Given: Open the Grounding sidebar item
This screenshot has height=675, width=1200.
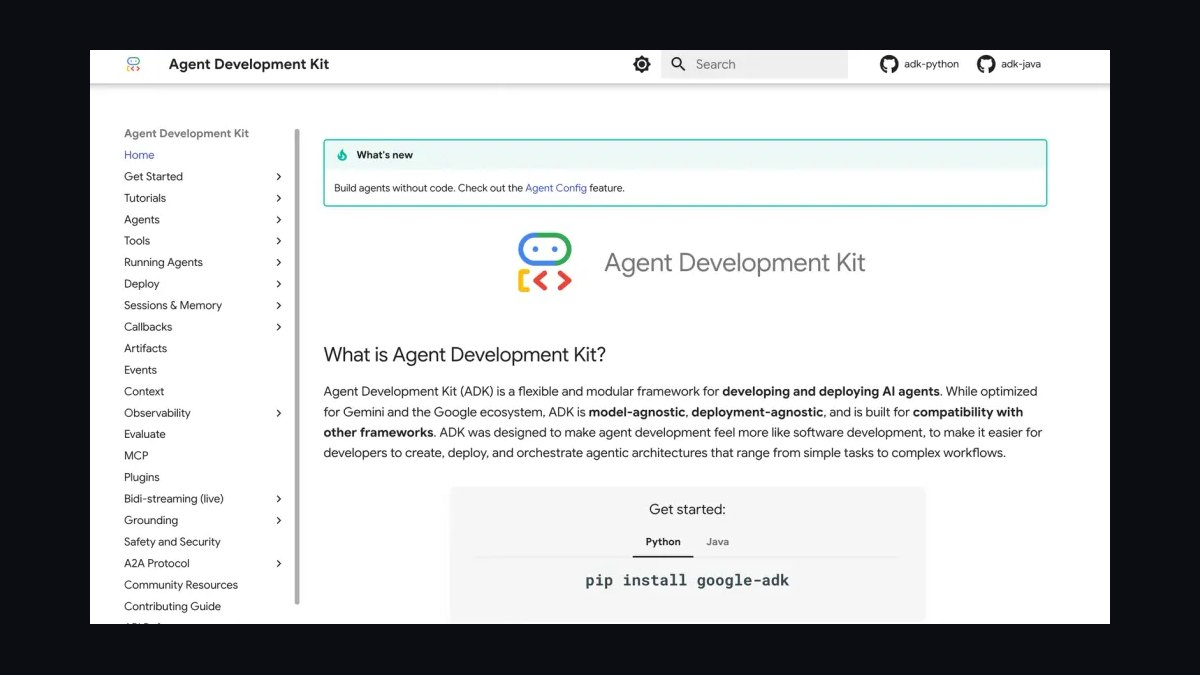Looking at the screenshot, I should pos(151,520).
